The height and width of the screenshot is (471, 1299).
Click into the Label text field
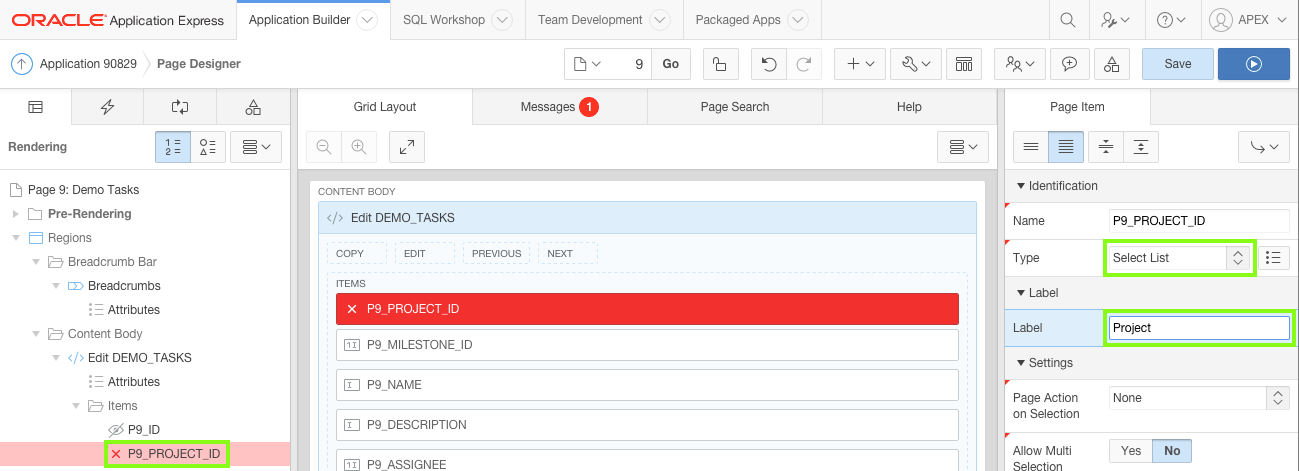(x=1199, y=327)
